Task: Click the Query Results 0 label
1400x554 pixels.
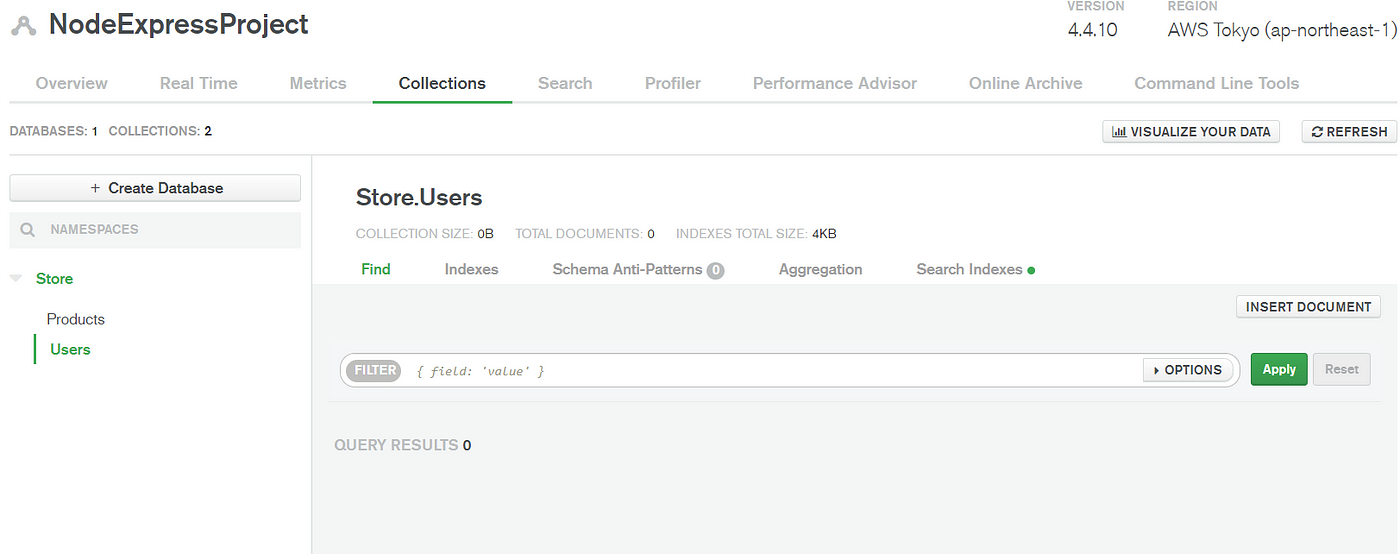Action: (403, 445)
